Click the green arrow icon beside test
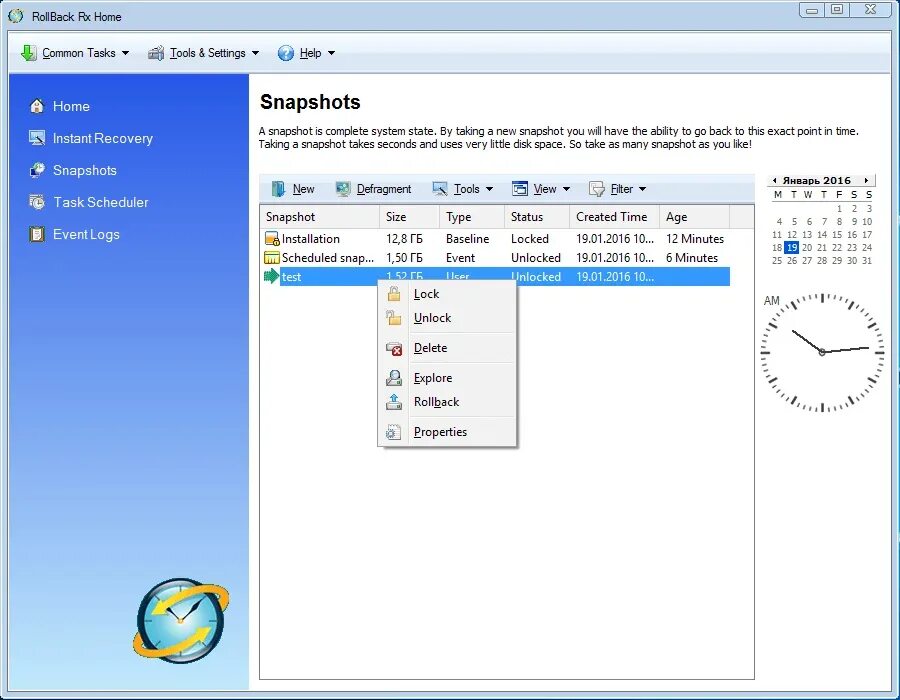The image size is (900, 700). [x=271, y=276]
